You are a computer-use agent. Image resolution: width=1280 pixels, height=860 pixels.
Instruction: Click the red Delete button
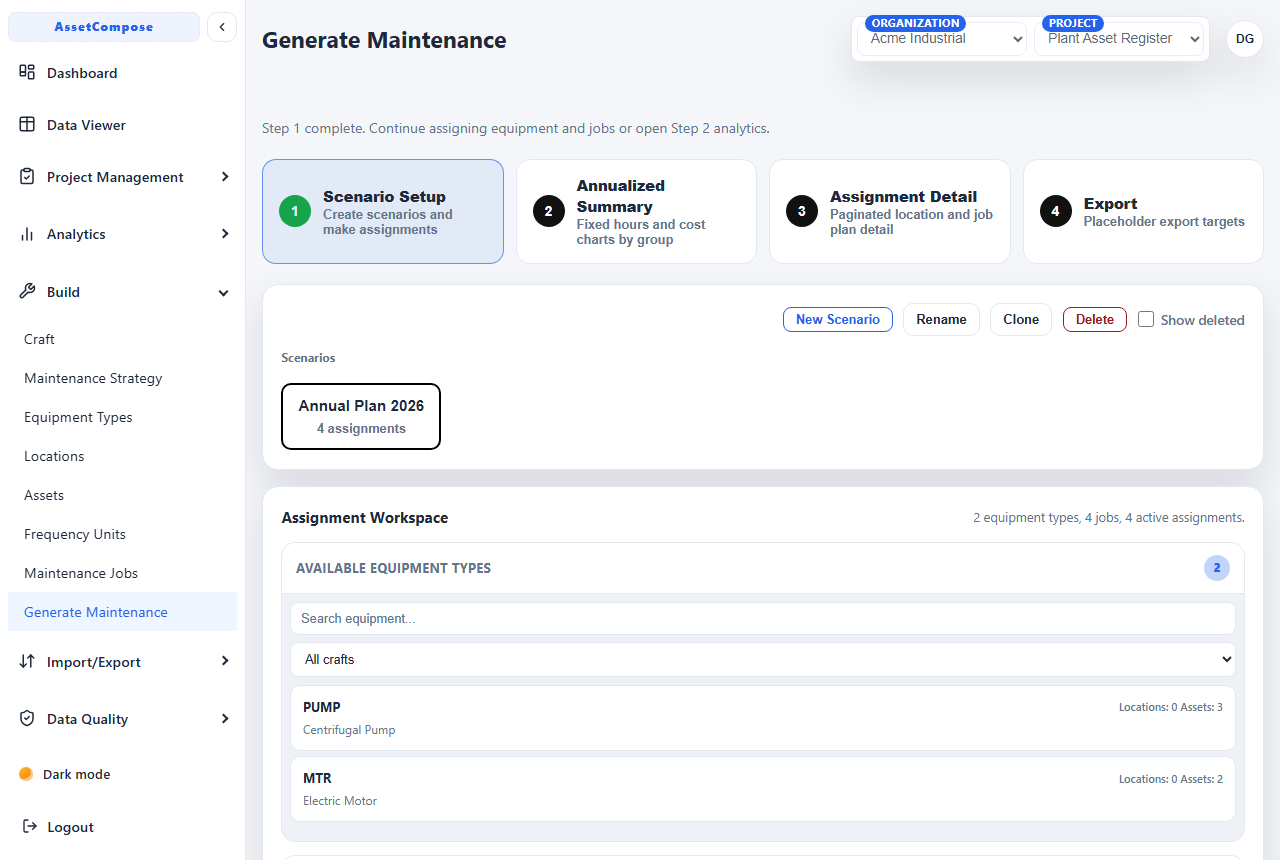[1095, 319]
